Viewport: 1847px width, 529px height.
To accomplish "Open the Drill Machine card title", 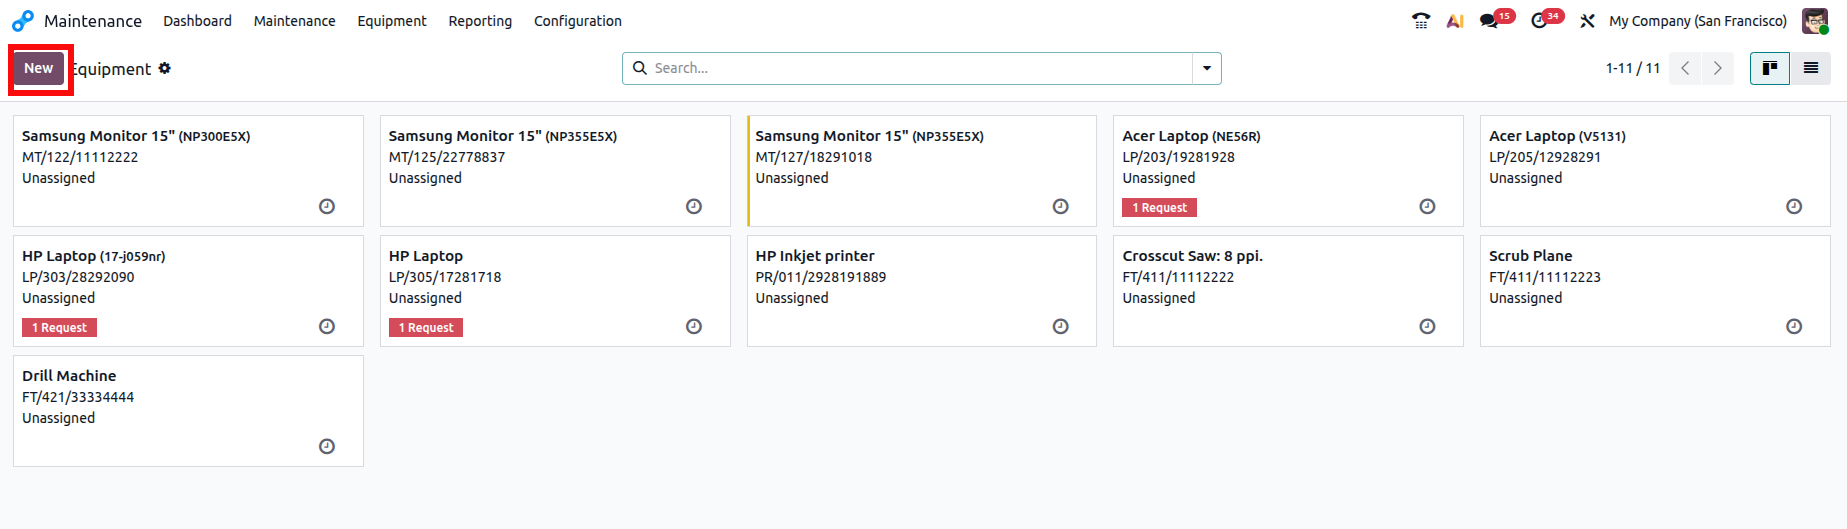I will click(x=69, y=376).
